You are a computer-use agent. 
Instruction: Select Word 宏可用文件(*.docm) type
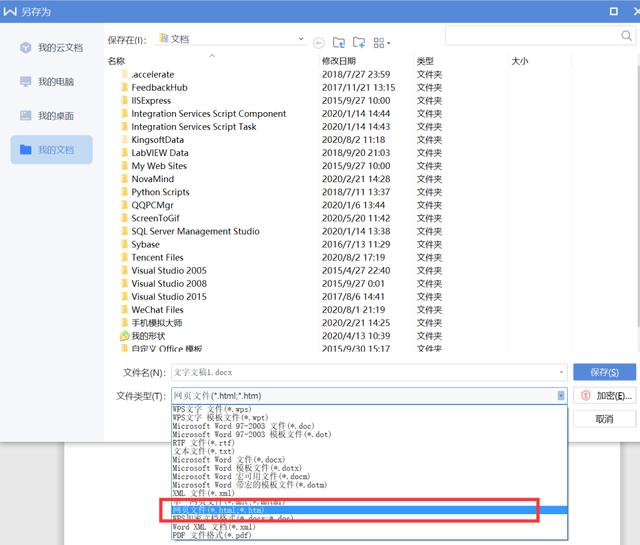click(x=369, y=476)
